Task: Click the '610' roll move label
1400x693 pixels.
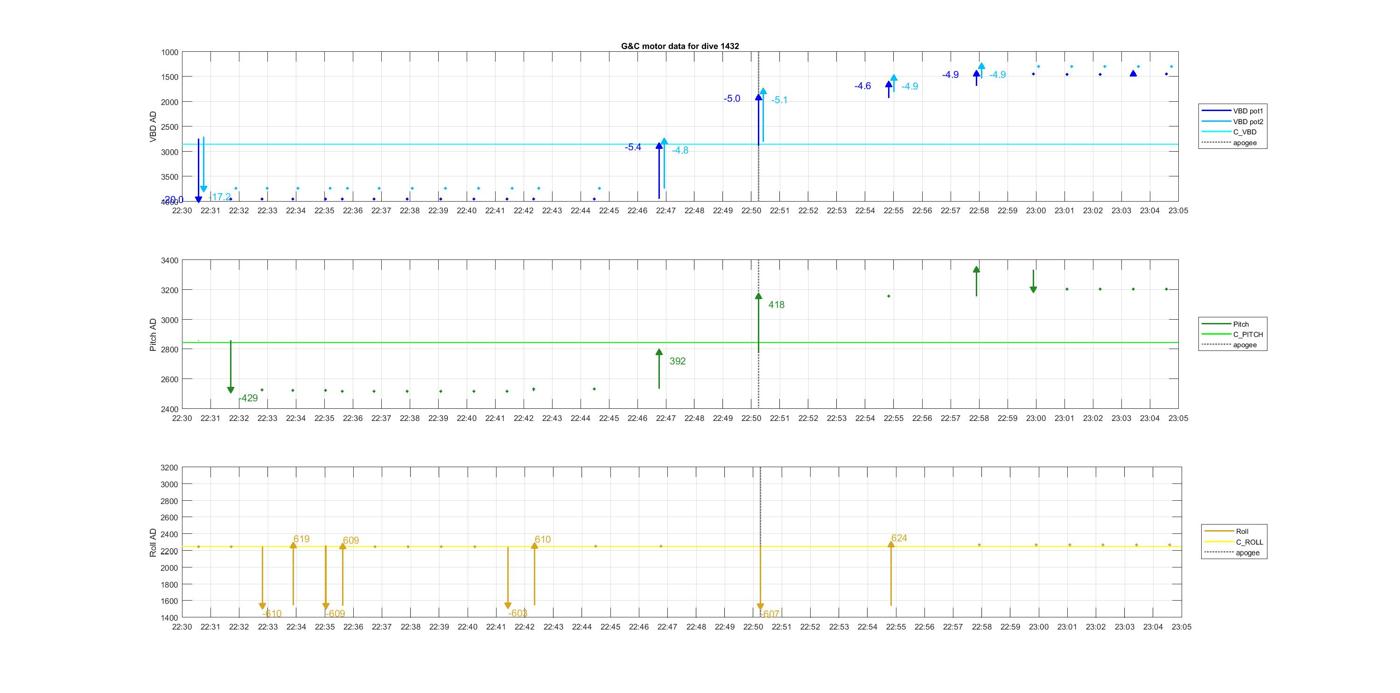Action: [x=542, y=540]
